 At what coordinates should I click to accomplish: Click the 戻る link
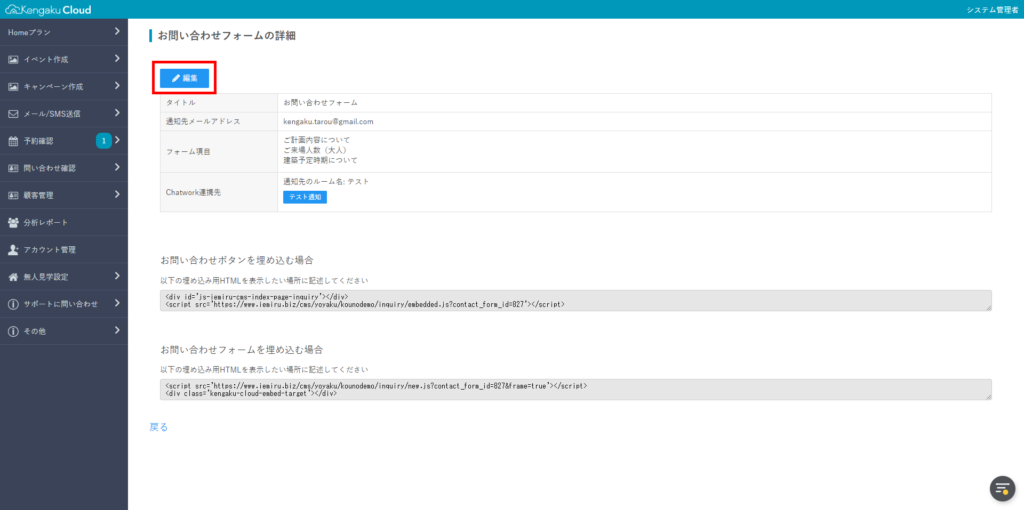pos(159,427)
